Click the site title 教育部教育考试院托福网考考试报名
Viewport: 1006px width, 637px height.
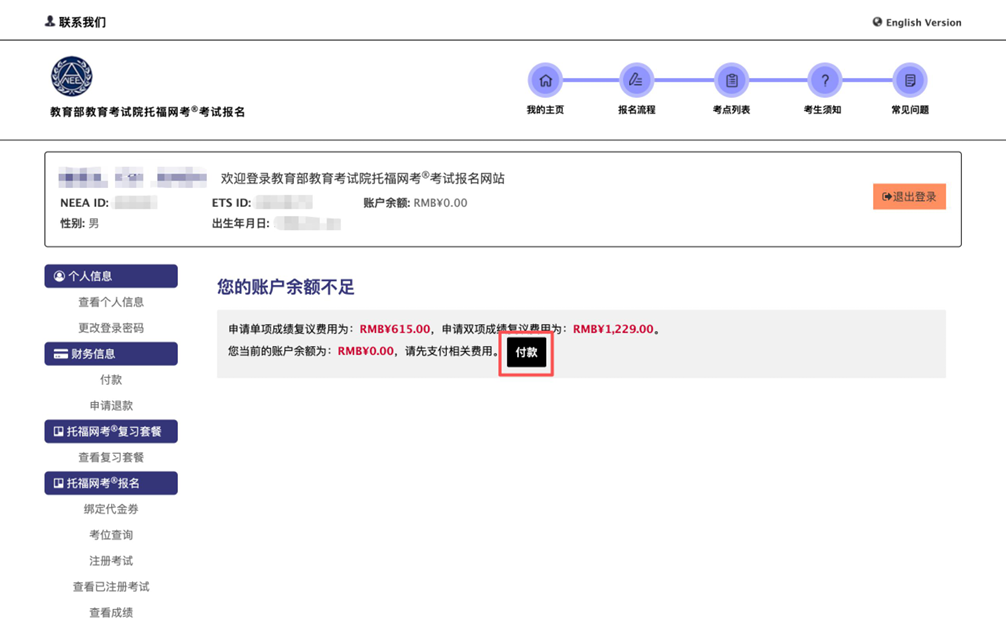point(148,112)
